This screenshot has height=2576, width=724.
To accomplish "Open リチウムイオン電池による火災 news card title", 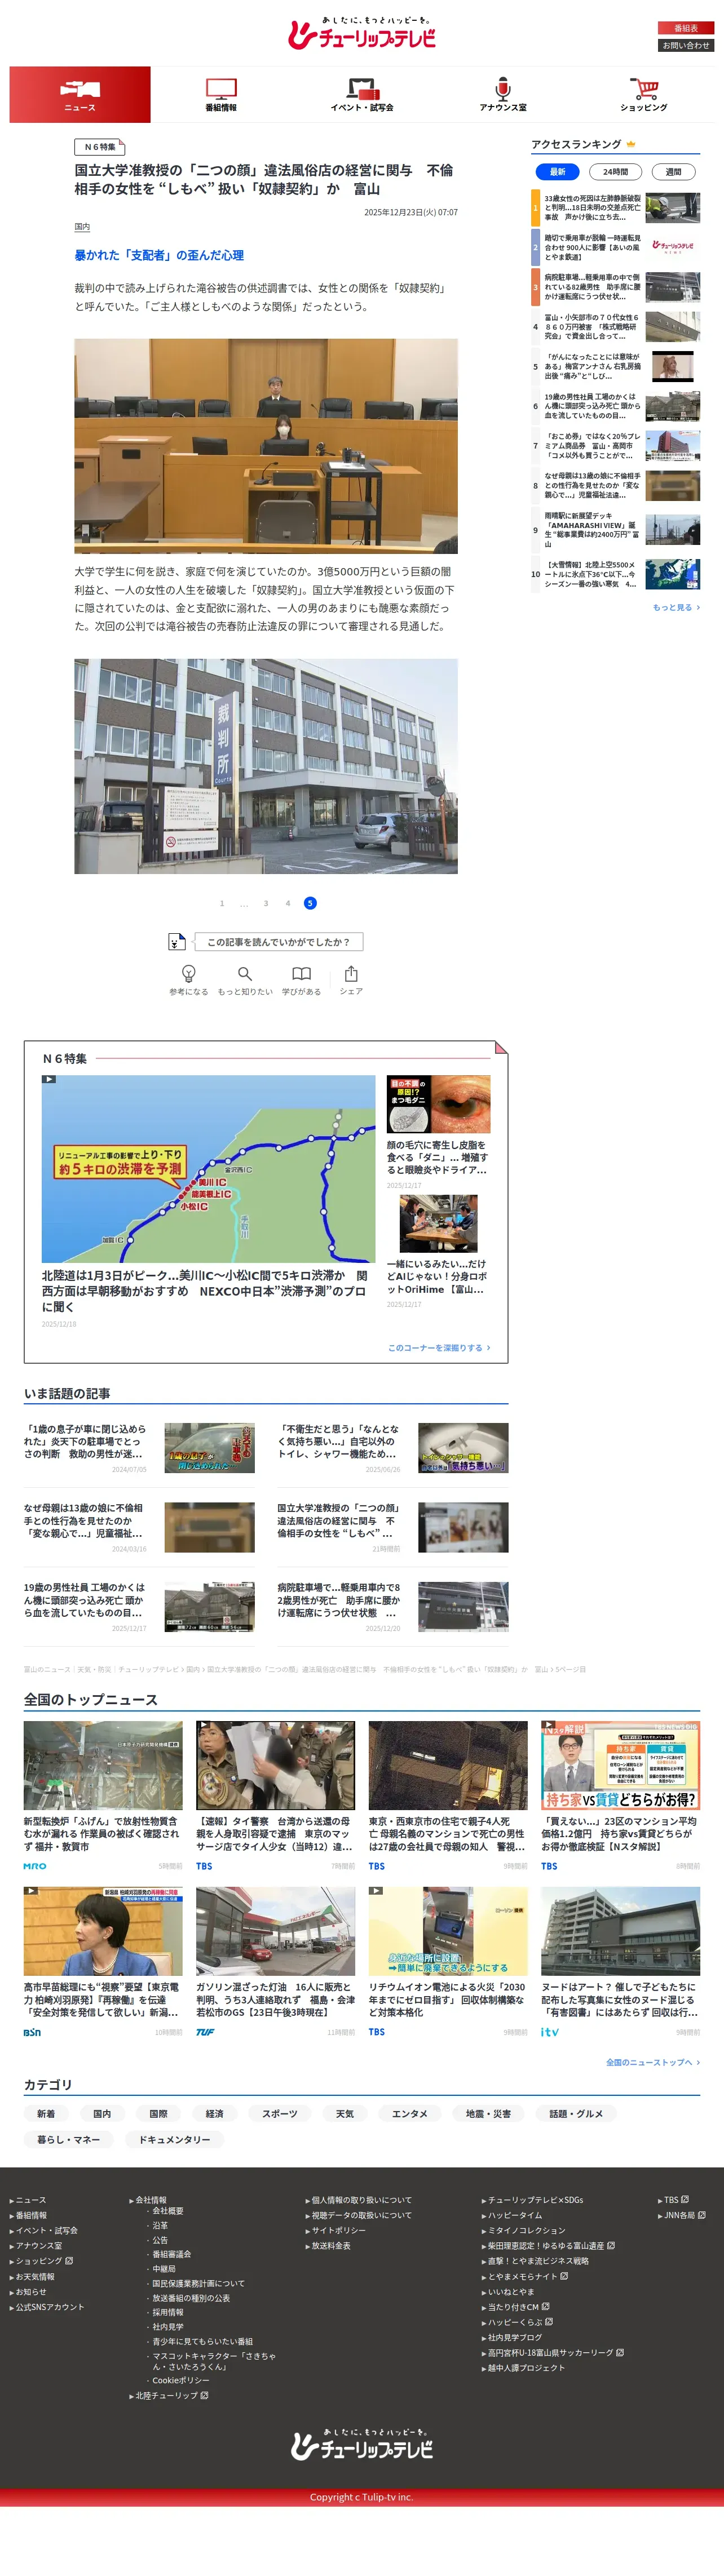I will 447,2000.
